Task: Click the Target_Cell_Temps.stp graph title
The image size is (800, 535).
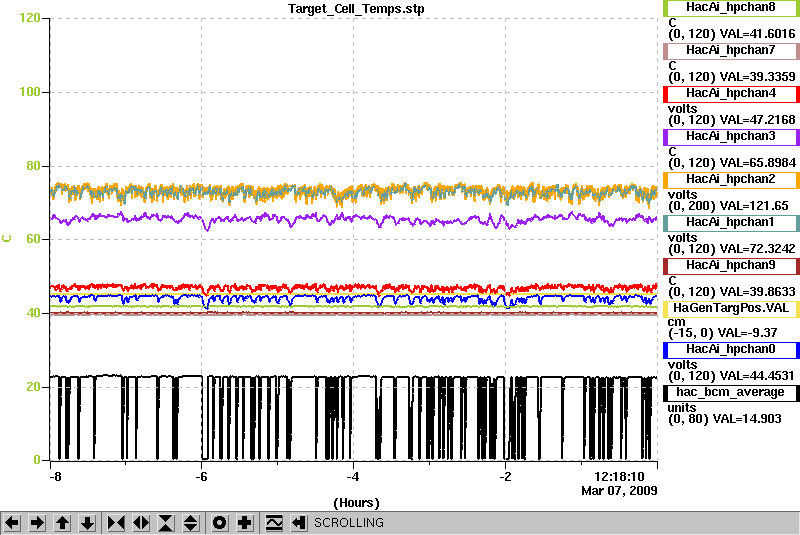Action: pyautogui.click(x=356, y=9)
